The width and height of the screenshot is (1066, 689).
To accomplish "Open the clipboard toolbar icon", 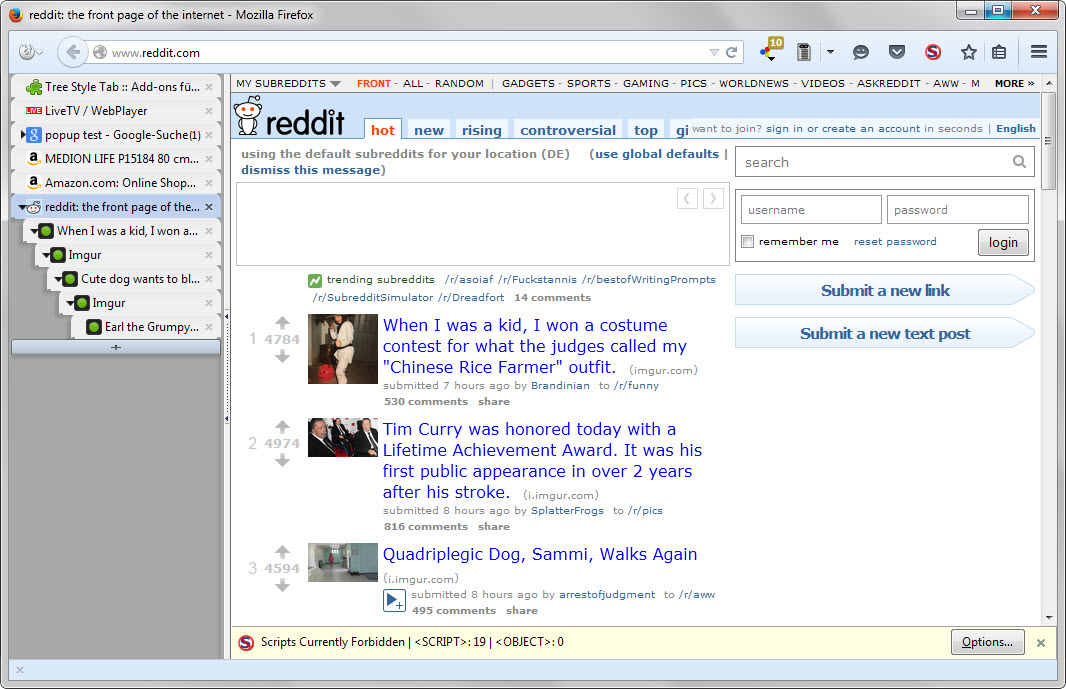I will tap(804, 52).
